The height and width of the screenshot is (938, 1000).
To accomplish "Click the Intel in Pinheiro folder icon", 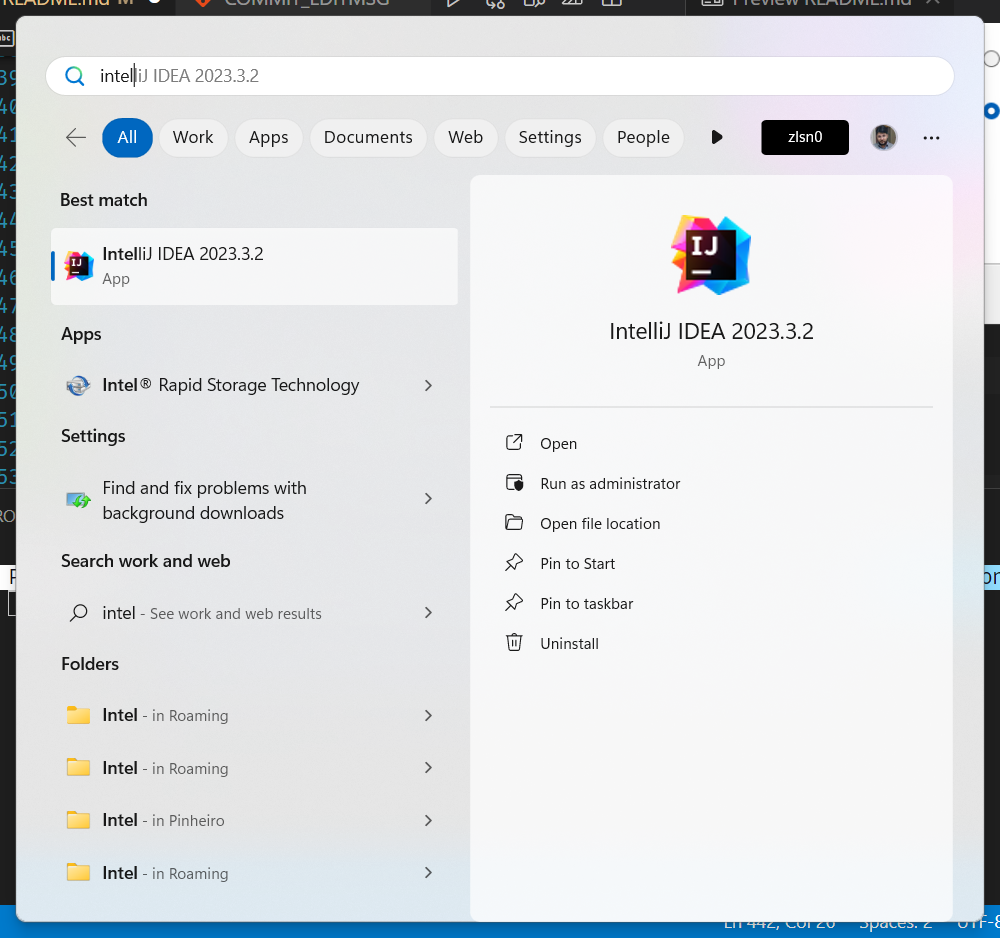I will click(78, 819).
